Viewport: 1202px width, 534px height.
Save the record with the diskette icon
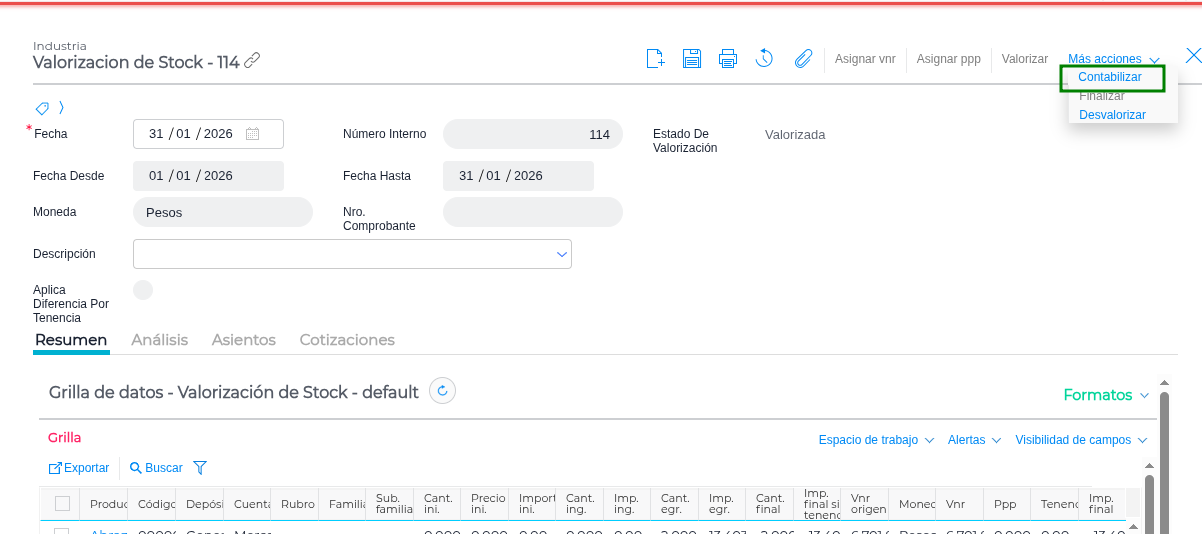click(x=691, y=59)
